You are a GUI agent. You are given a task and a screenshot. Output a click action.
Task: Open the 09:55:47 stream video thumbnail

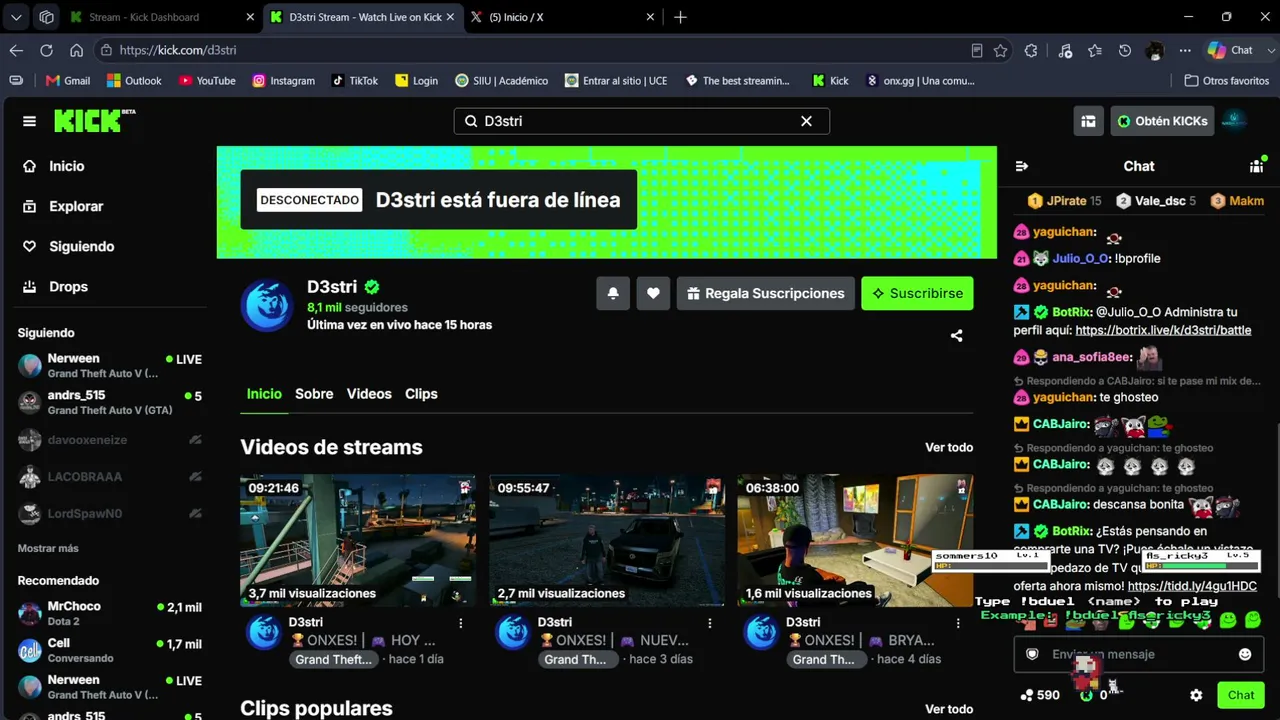point(607,540)
